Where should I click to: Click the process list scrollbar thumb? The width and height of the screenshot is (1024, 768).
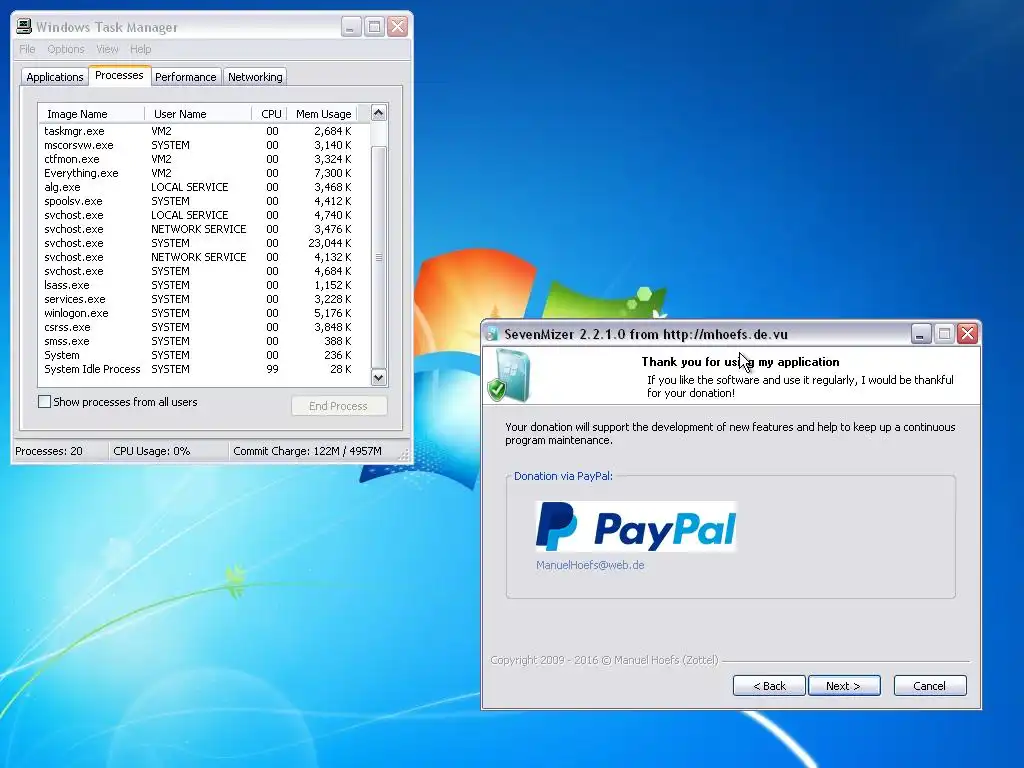(x=378, y=257)
